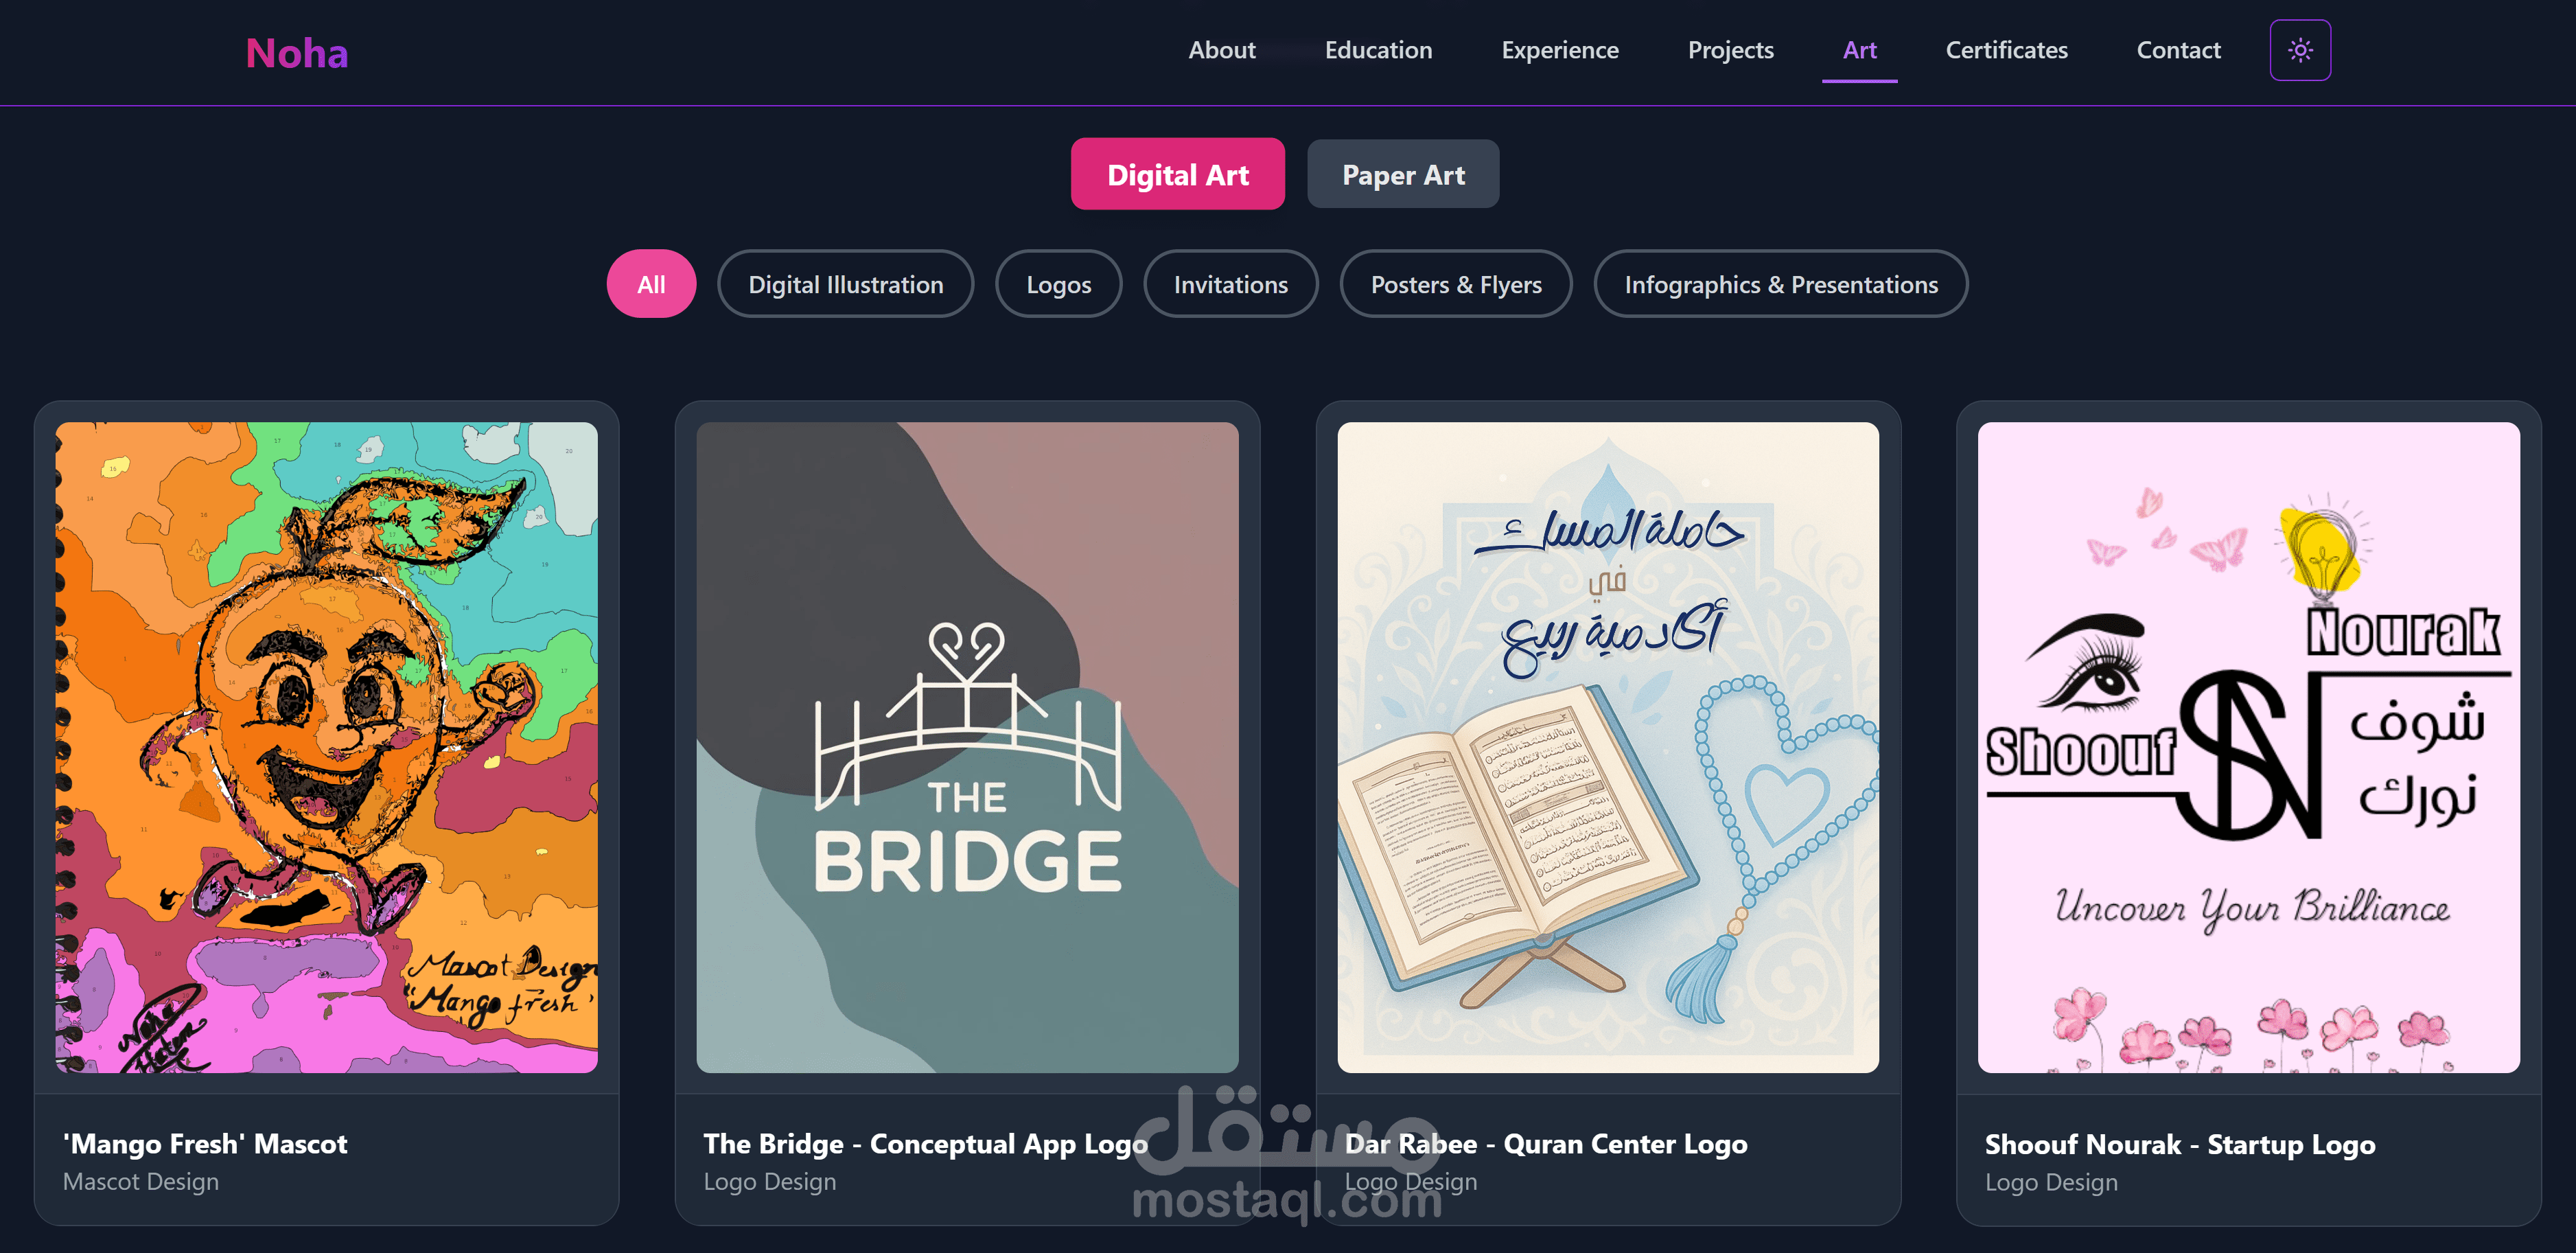The image size is (2576, 1253).
Task: Open the Experience nav item
Action: pos(1559,50)
